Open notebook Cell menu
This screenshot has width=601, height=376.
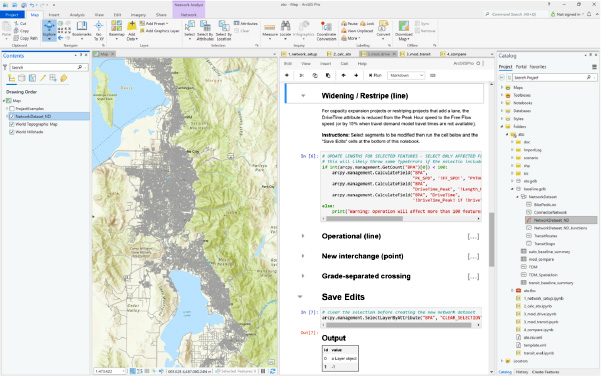click(344, 64)
